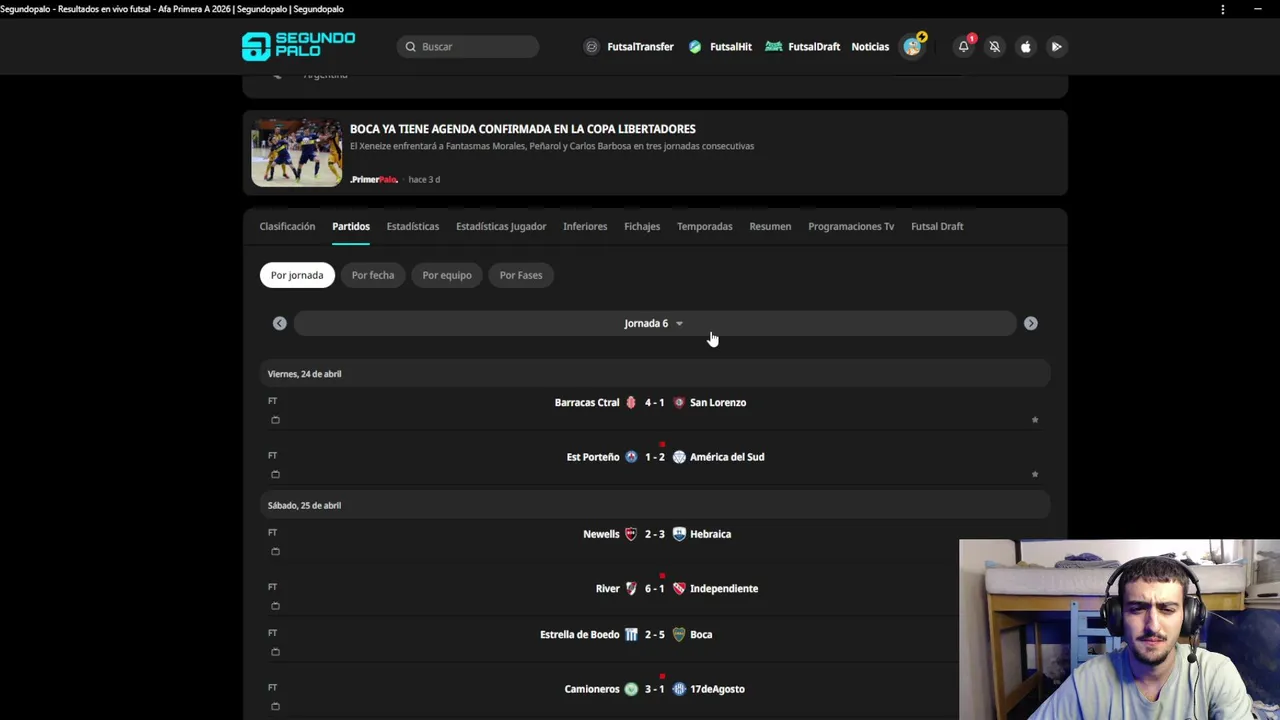Open 17deAgosto team crest

(x=679, y=689)
